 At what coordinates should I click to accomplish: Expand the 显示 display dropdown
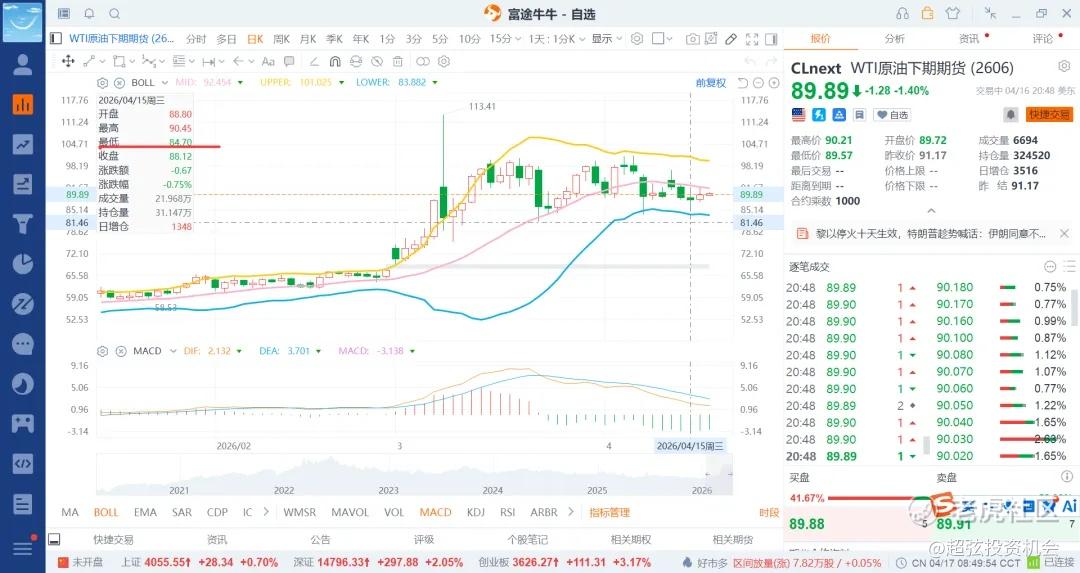[606, 39]
